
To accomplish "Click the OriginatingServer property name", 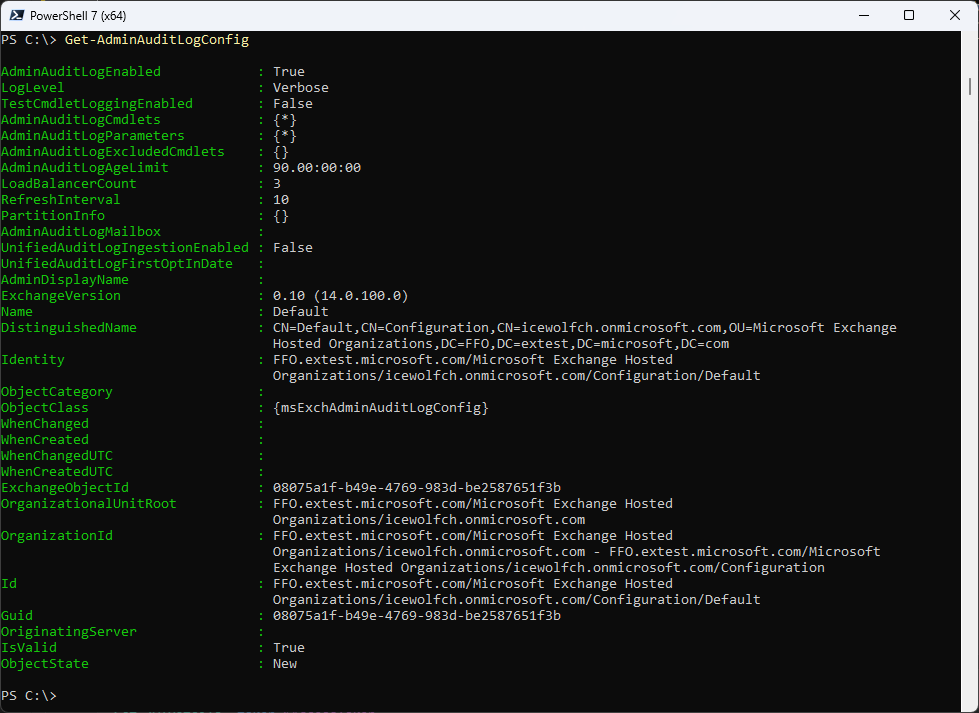I will (69, 632).
